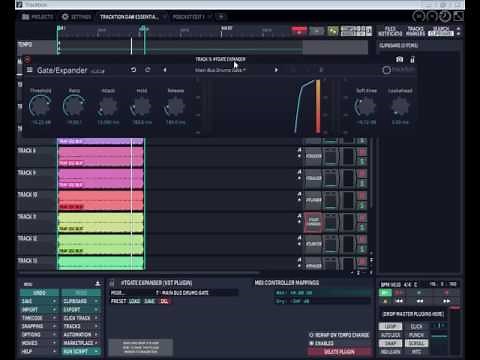This screenshot has width=480, height=360.
Task: Delete preset with Del button
Action: 164,301
